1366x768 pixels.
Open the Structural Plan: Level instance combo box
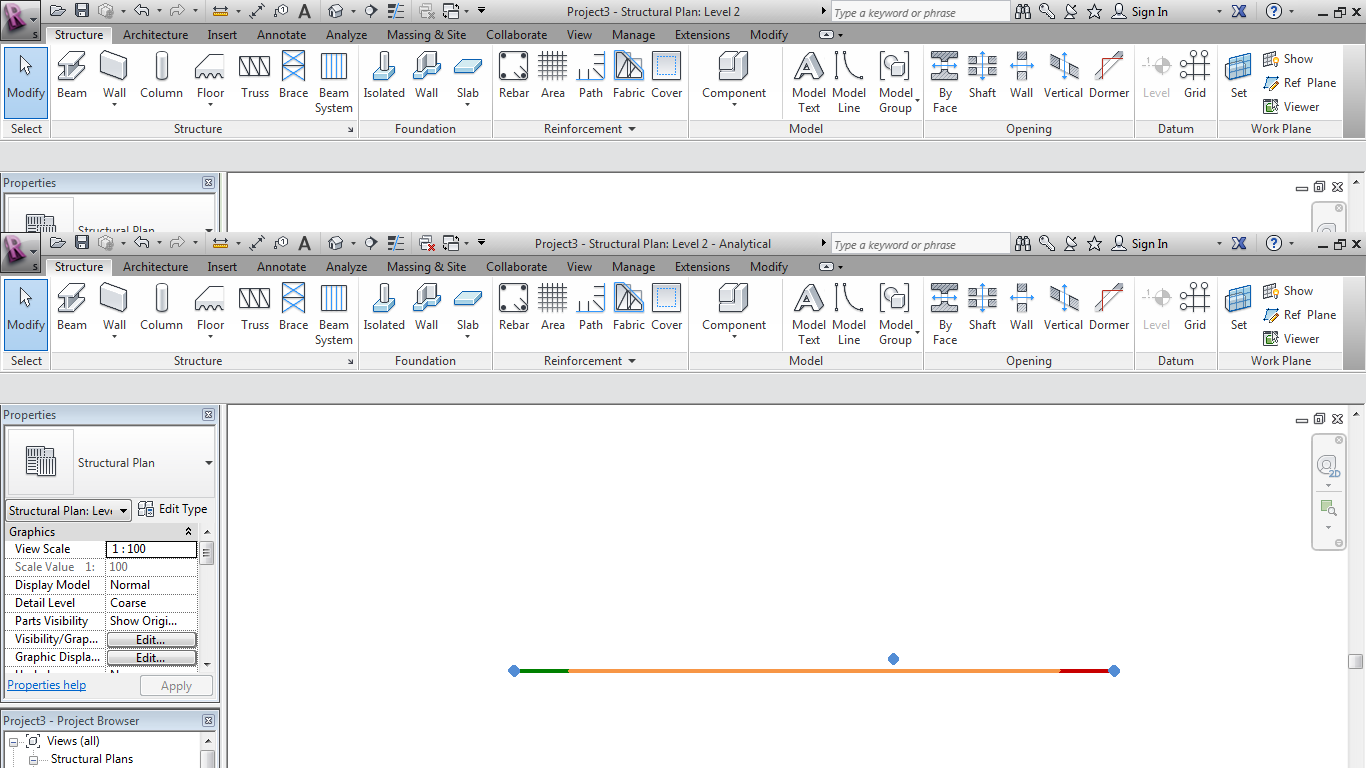click(x=68, y=511)
